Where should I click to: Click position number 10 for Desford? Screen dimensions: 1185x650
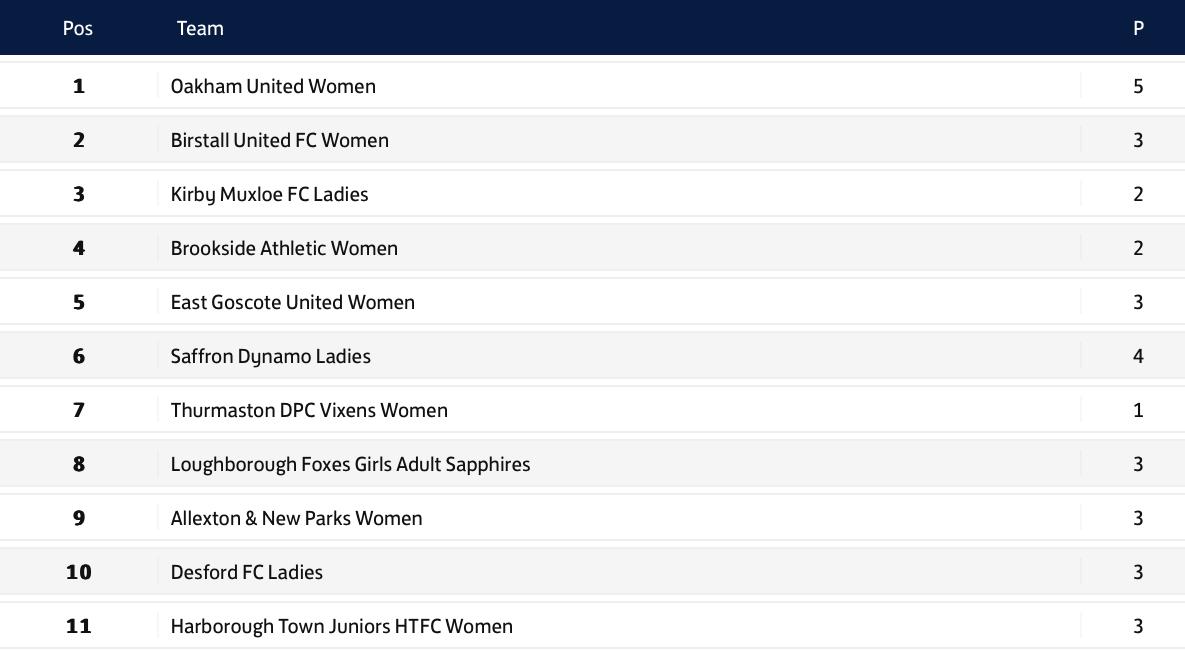79,572
